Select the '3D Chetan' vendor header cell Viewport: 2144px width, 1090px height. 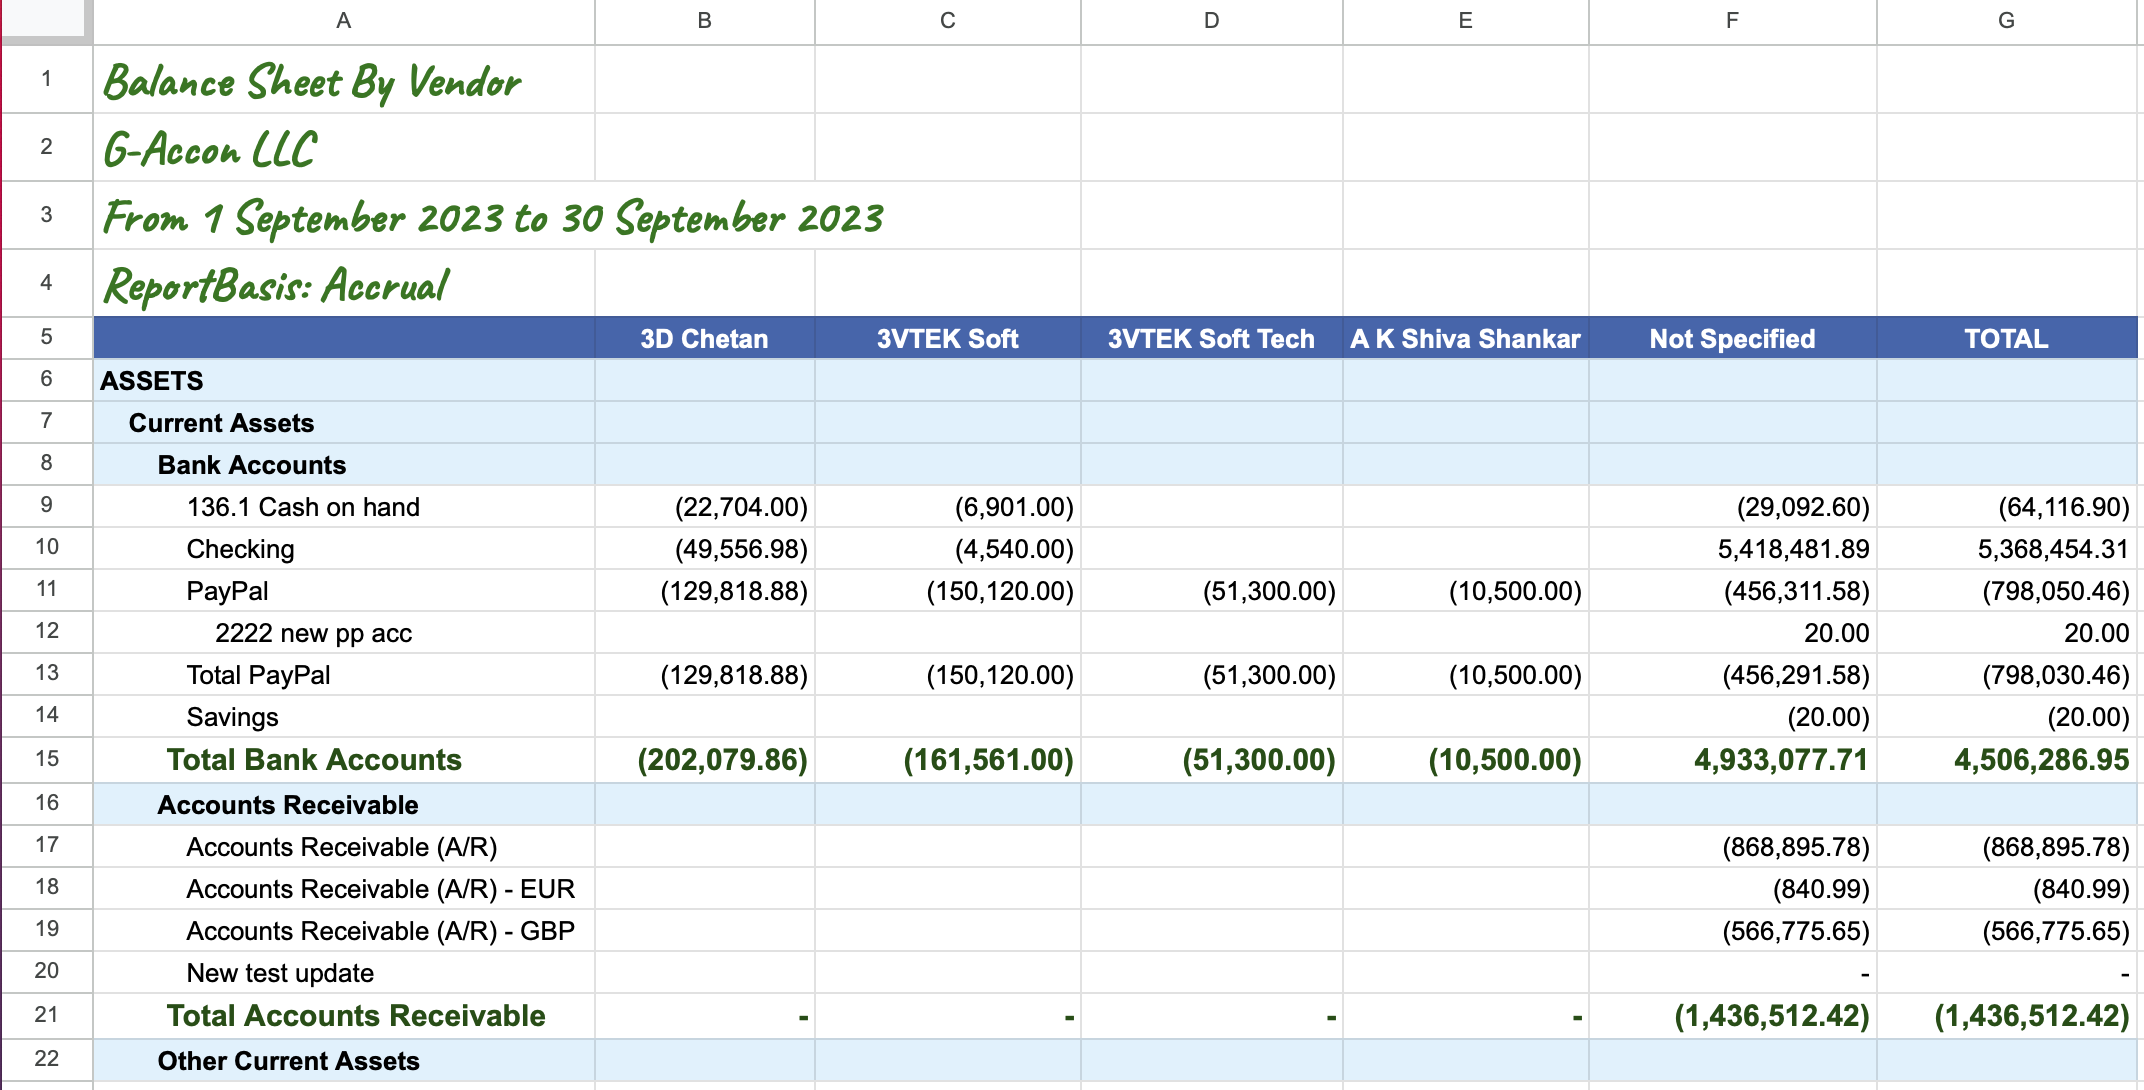coord(705,338)
